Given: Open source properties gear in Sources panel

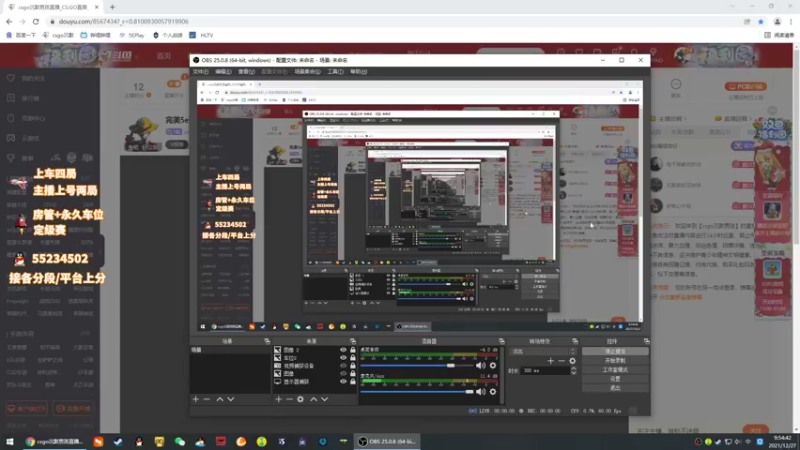Looking at the screenshot, I should pos(301,399).
